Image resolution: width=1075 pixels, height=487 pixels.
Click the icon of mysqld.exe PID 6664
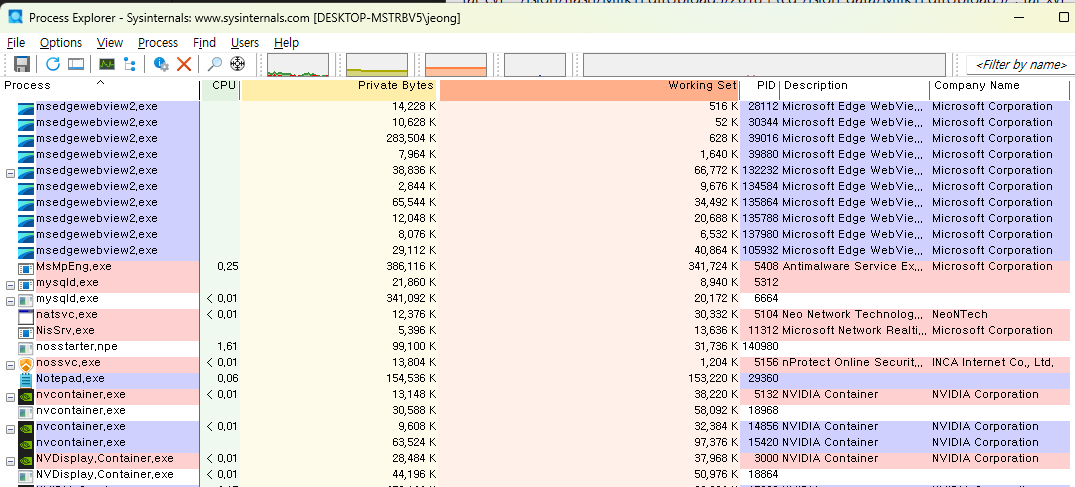pos(25,299)
